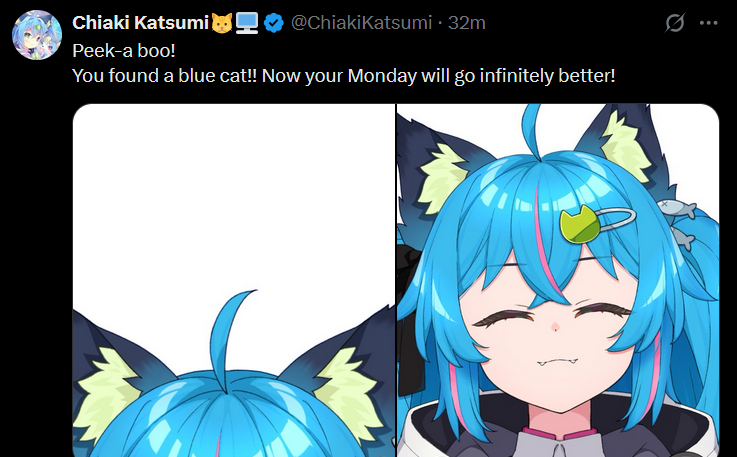Click the fanged smile in right image
Viewport: 737px width, 457px height.
(x=557, y=362)
